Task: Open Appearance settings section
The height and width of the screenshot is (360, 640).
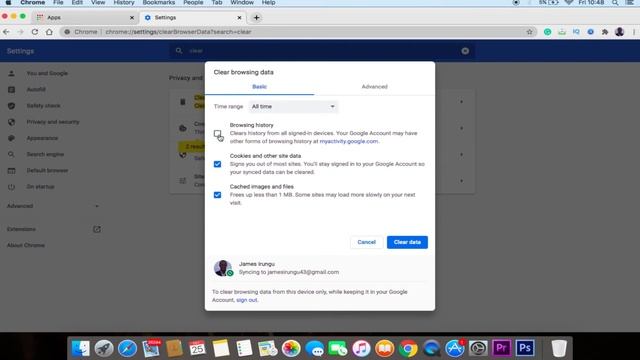Action: pyautogui.click(x=42, y=138)
